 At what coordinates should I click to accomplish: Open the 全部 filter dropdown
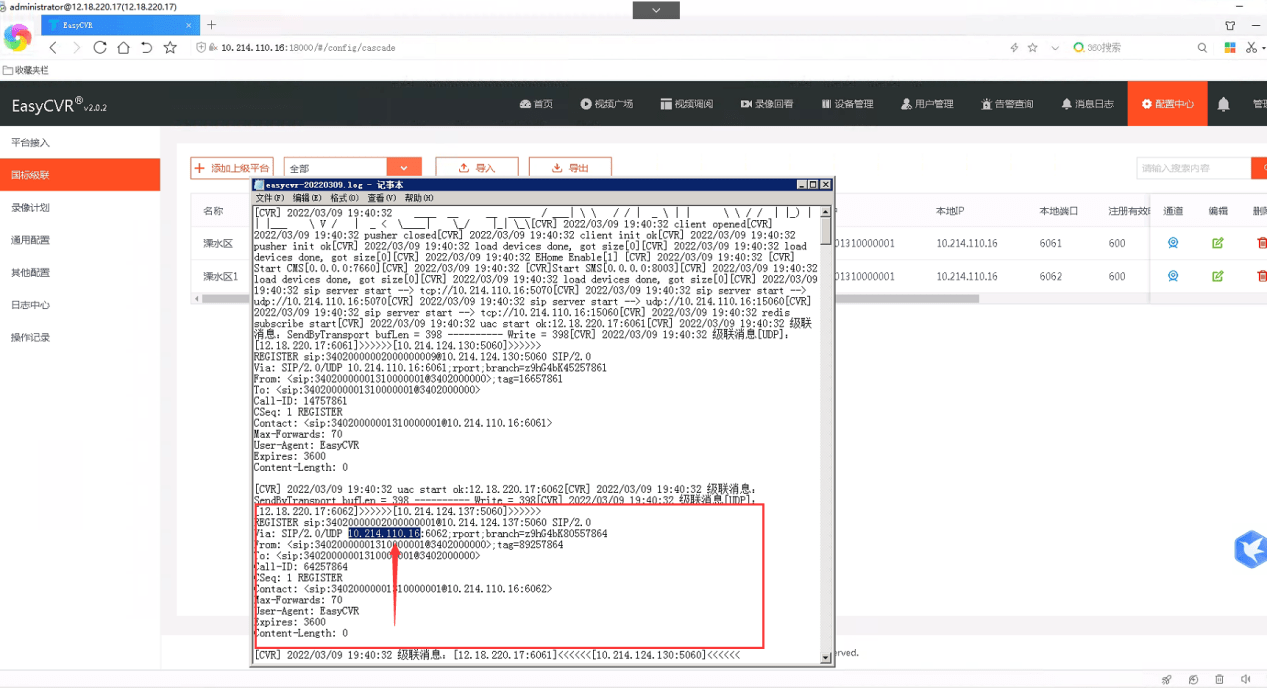[352, 168]
